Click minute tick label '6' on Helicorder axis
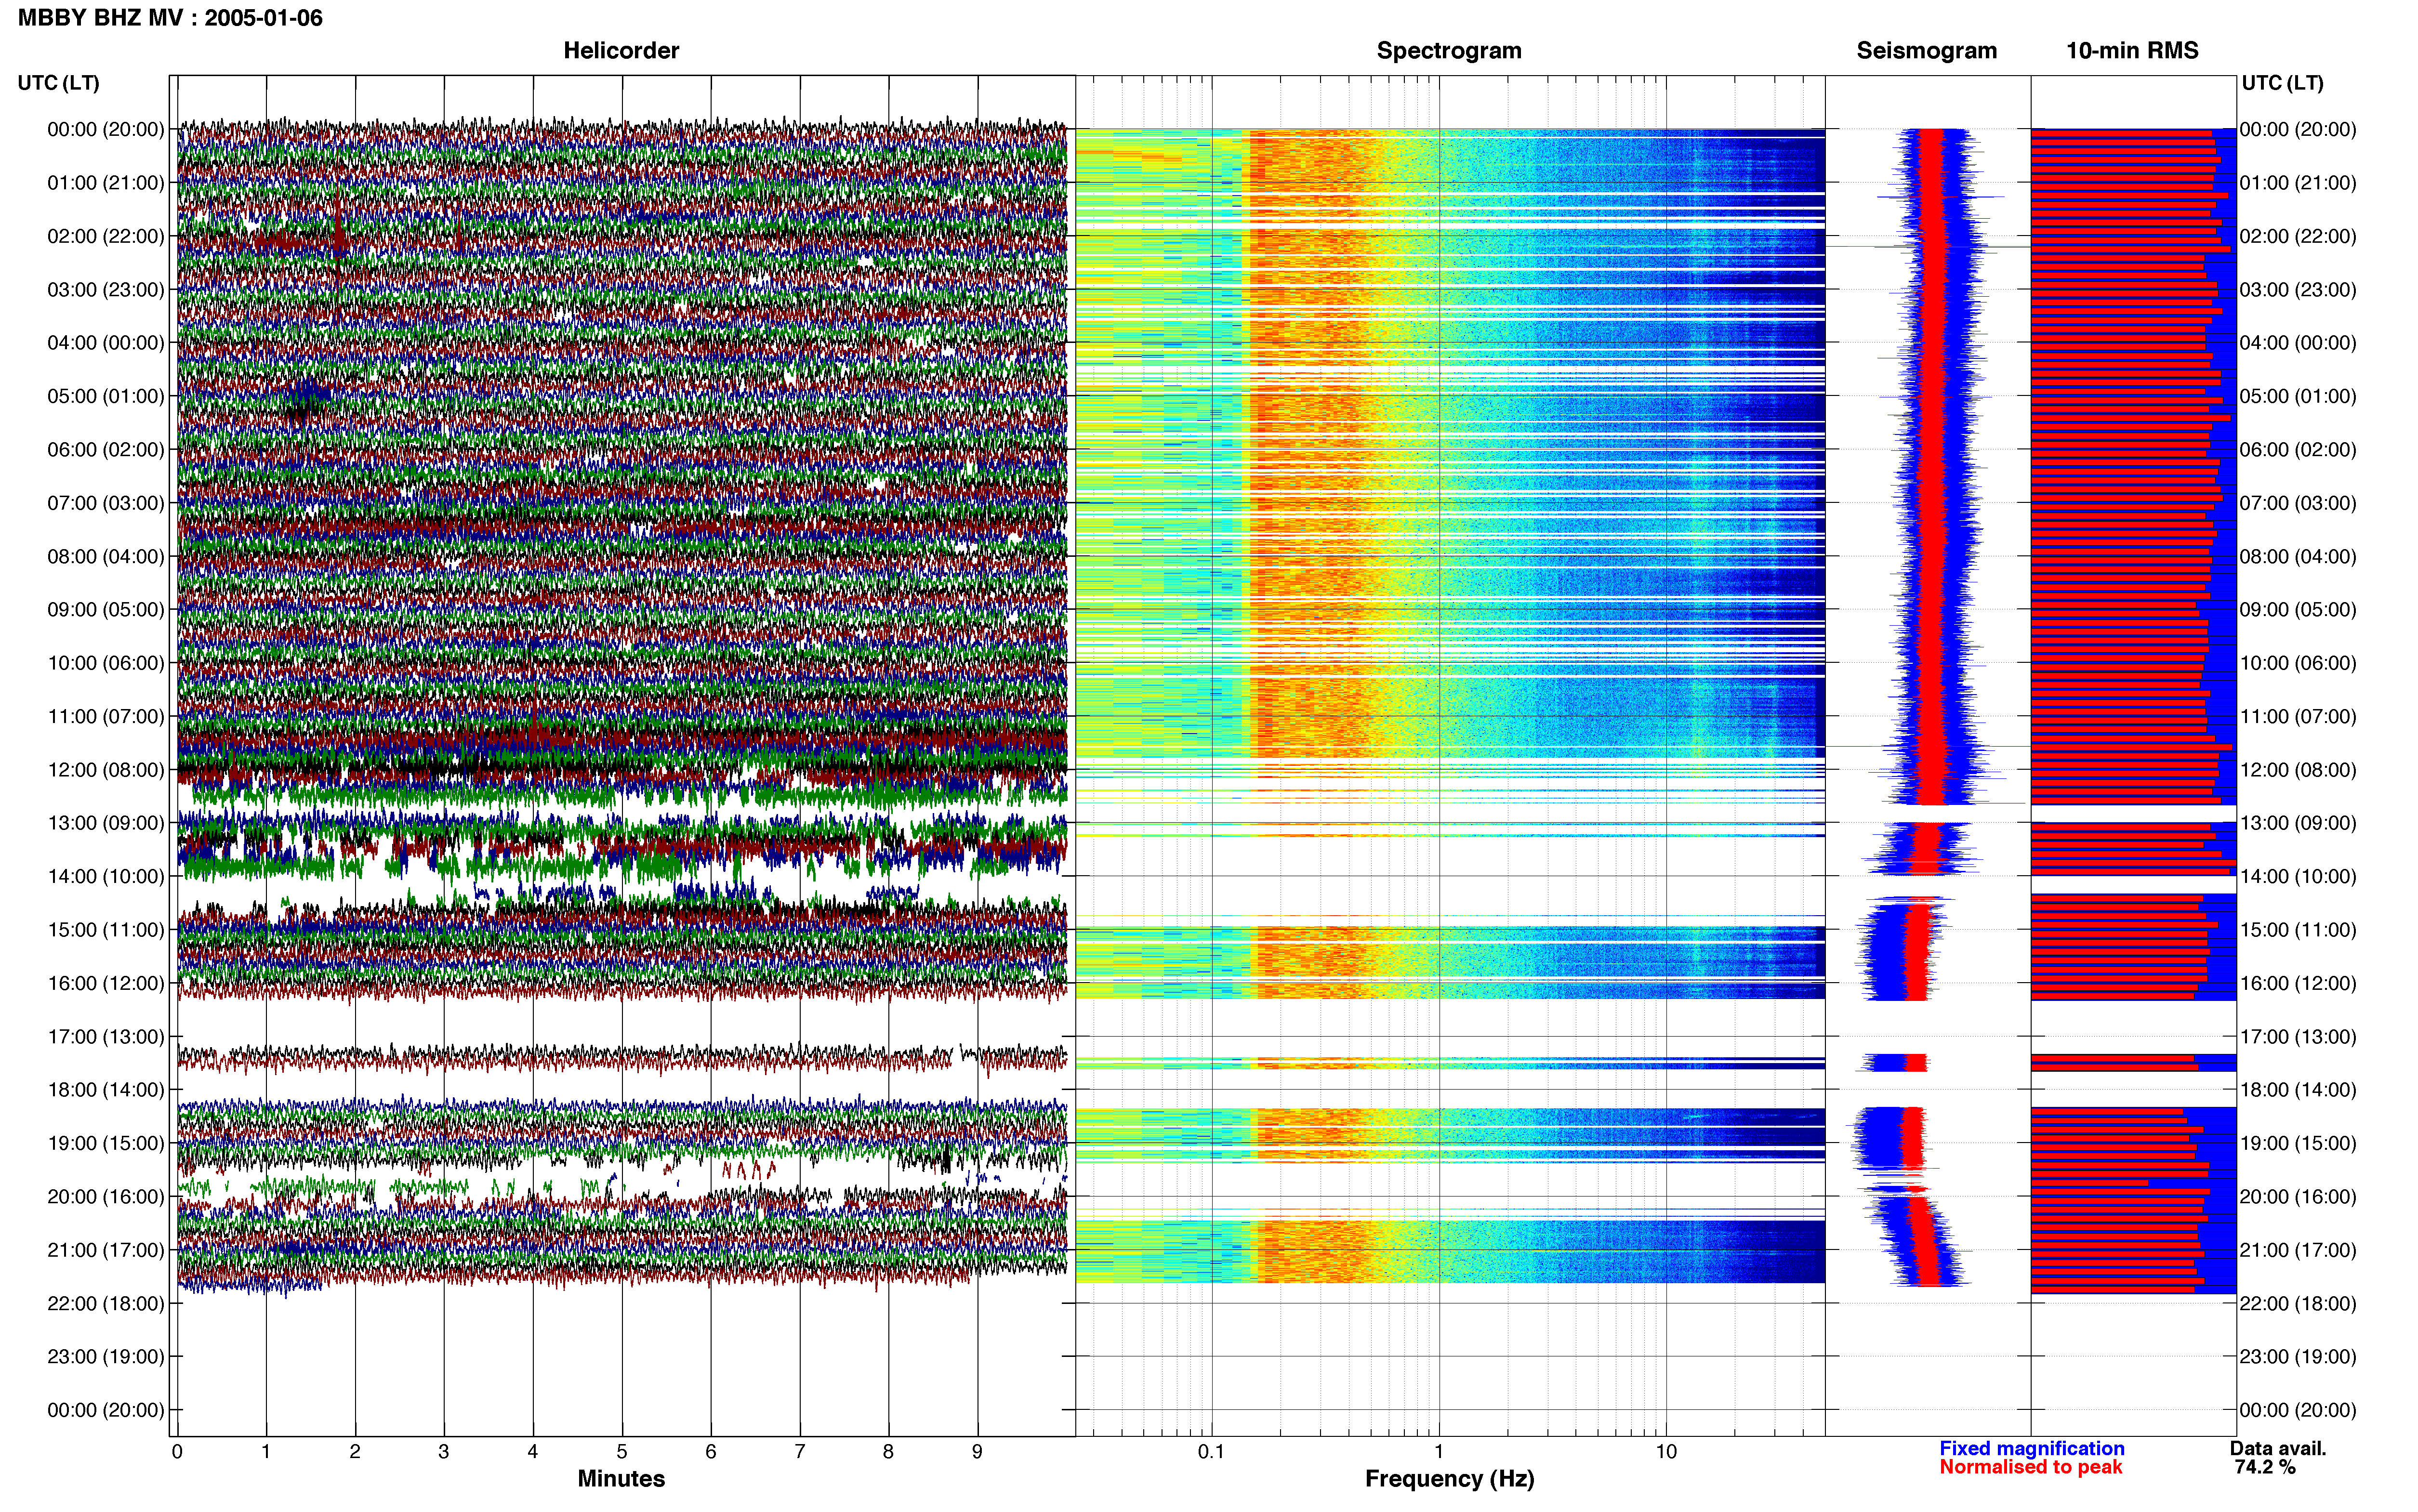 711,1452
